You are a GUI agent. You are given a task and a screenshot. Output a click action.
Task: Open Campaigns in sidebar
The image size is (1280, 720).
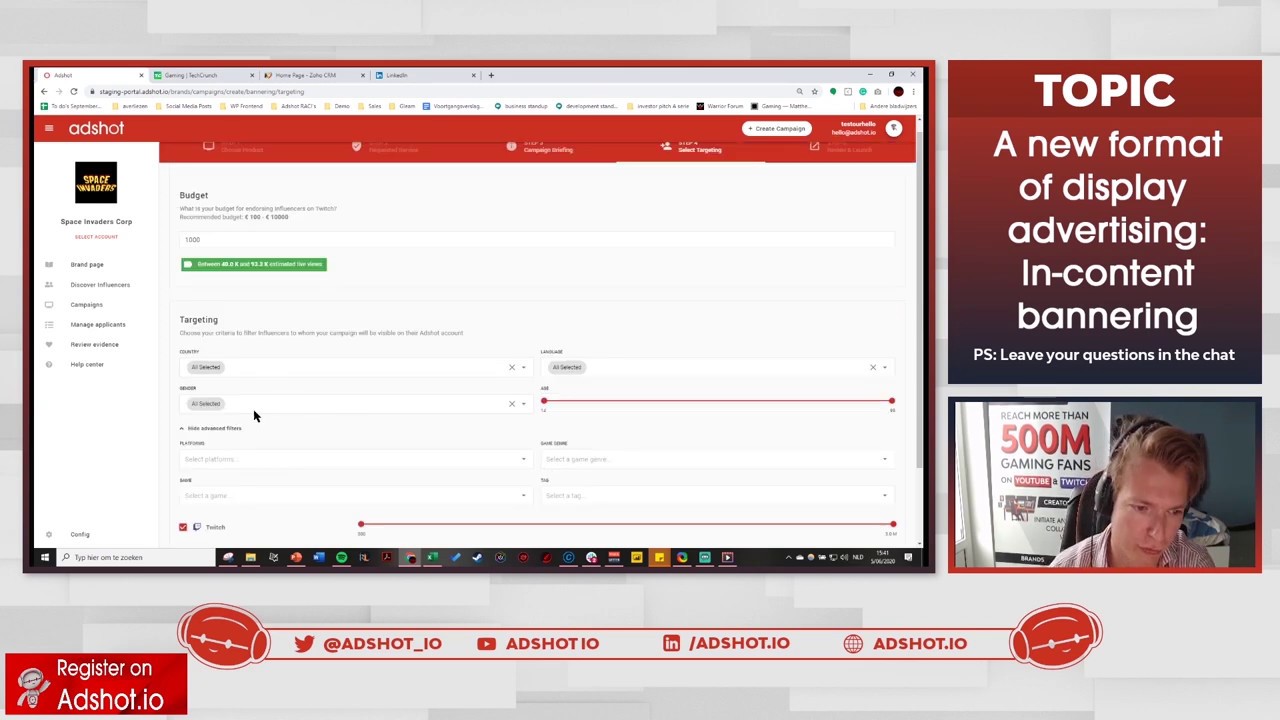(x=86, y=304)
